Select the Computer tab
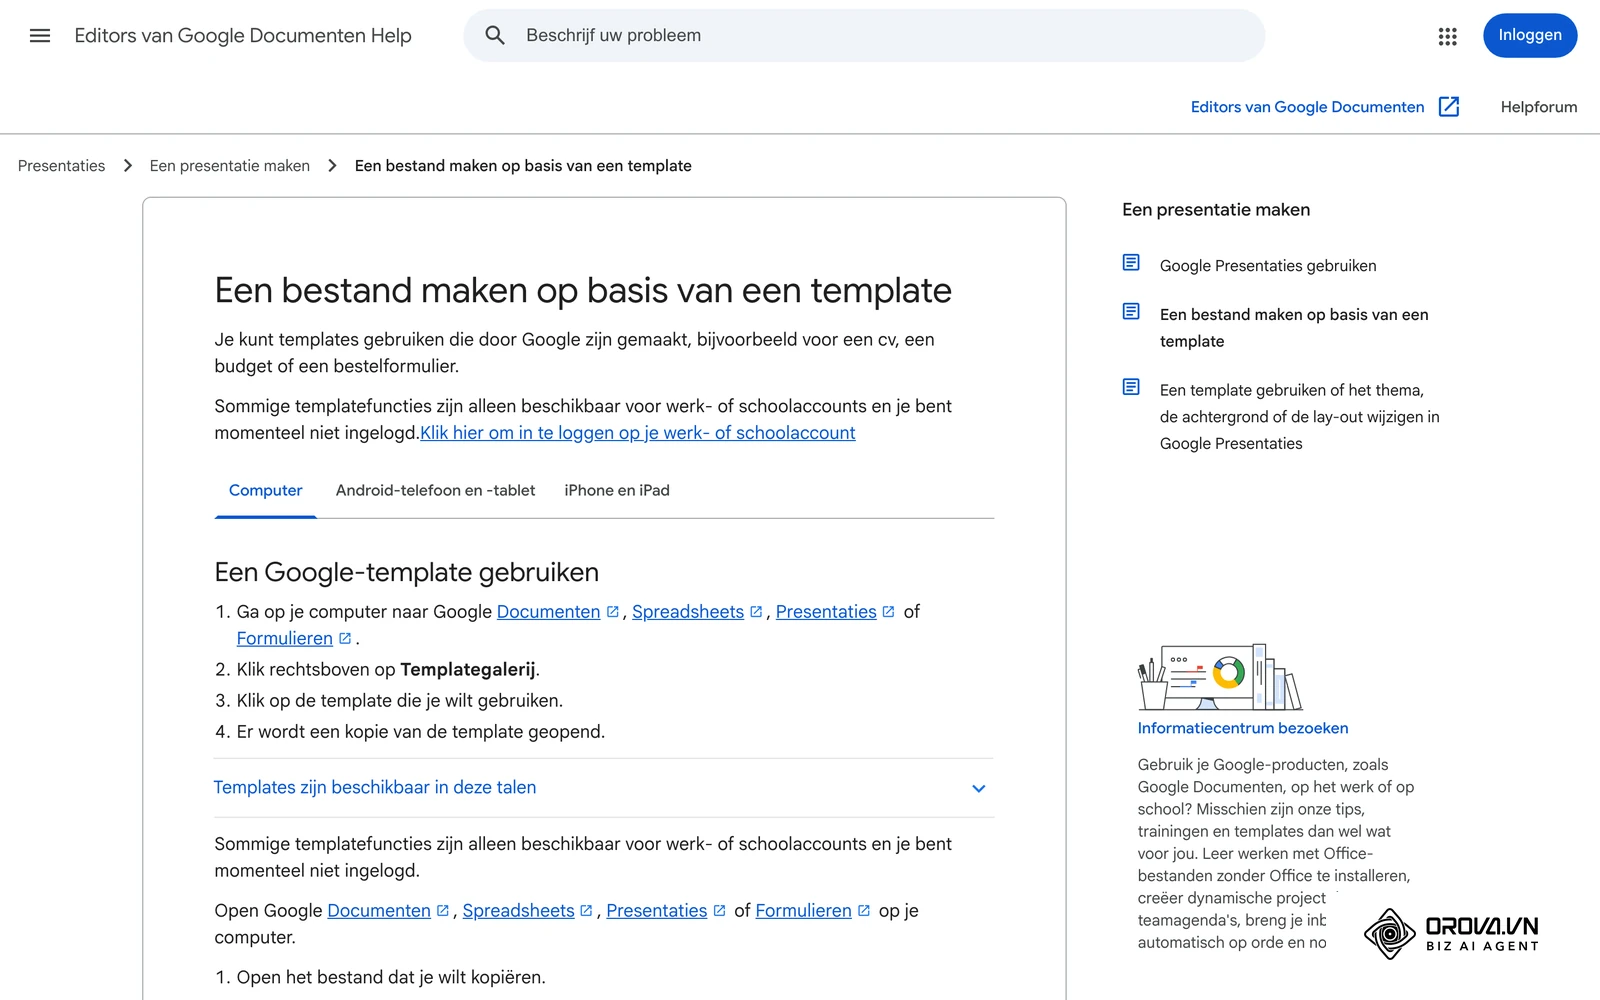The image size is (1600, 1000). (x=265, y=491)
